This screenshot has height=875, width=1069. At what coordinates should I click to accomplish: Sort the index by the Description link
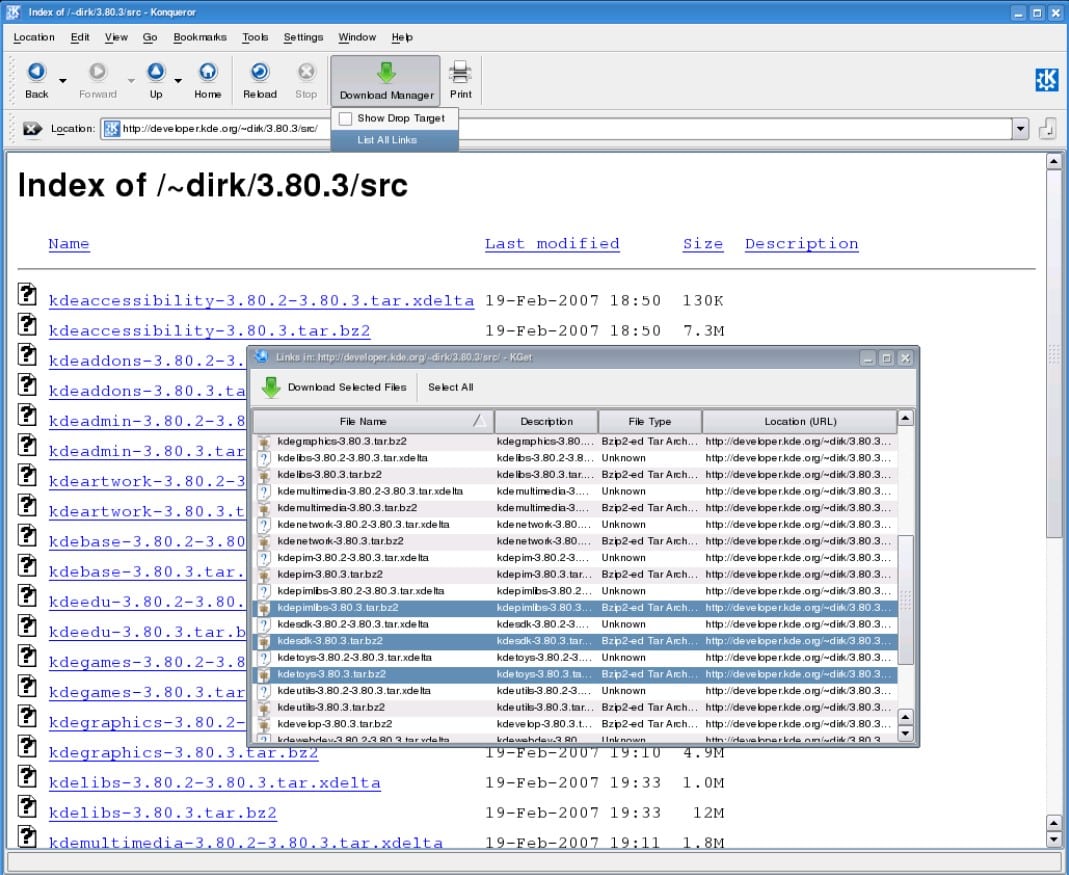click(x=802, y=243)
